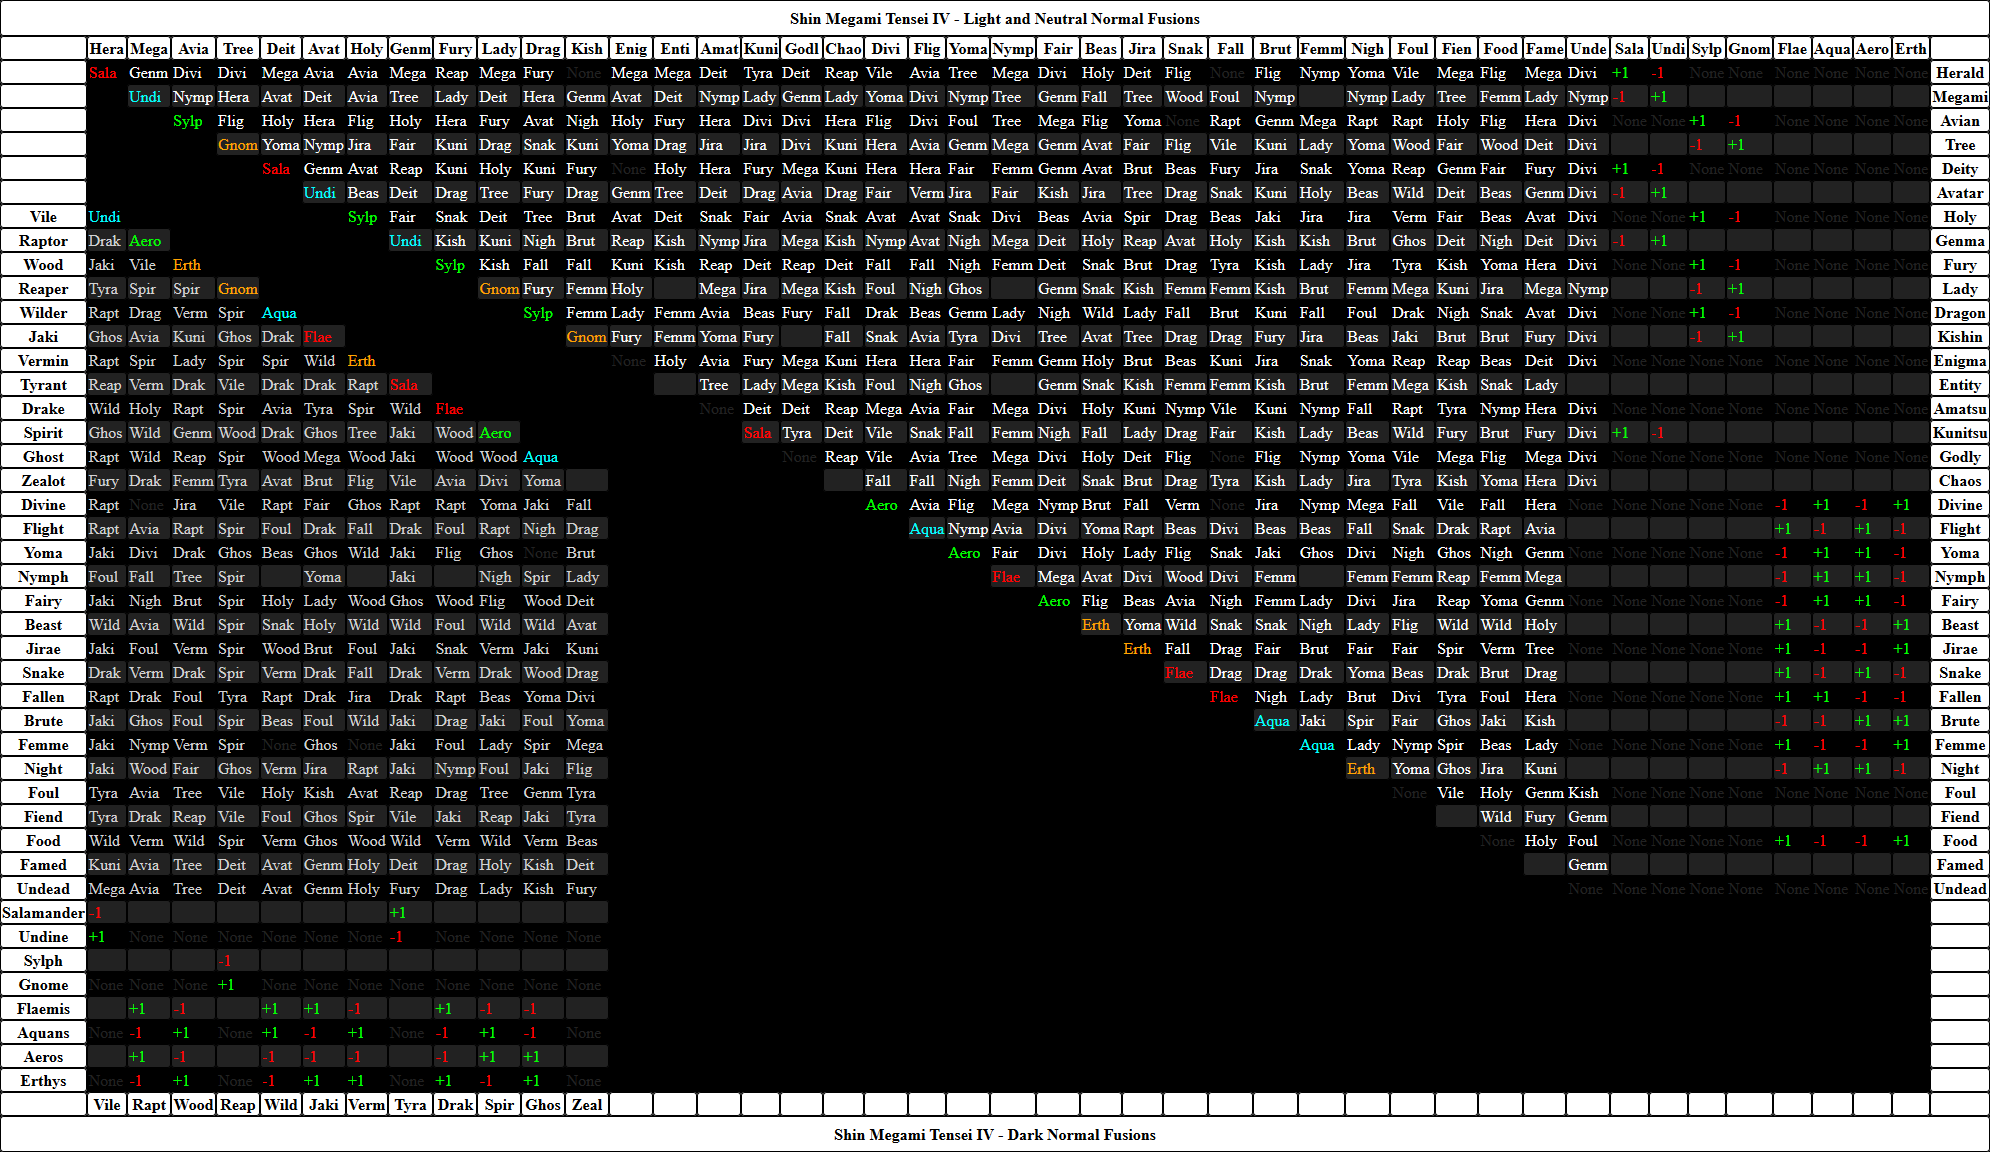Click the Zeal column footer
The width and height of the screenshot is (1990, 1152).
[x=587, y=1104]
